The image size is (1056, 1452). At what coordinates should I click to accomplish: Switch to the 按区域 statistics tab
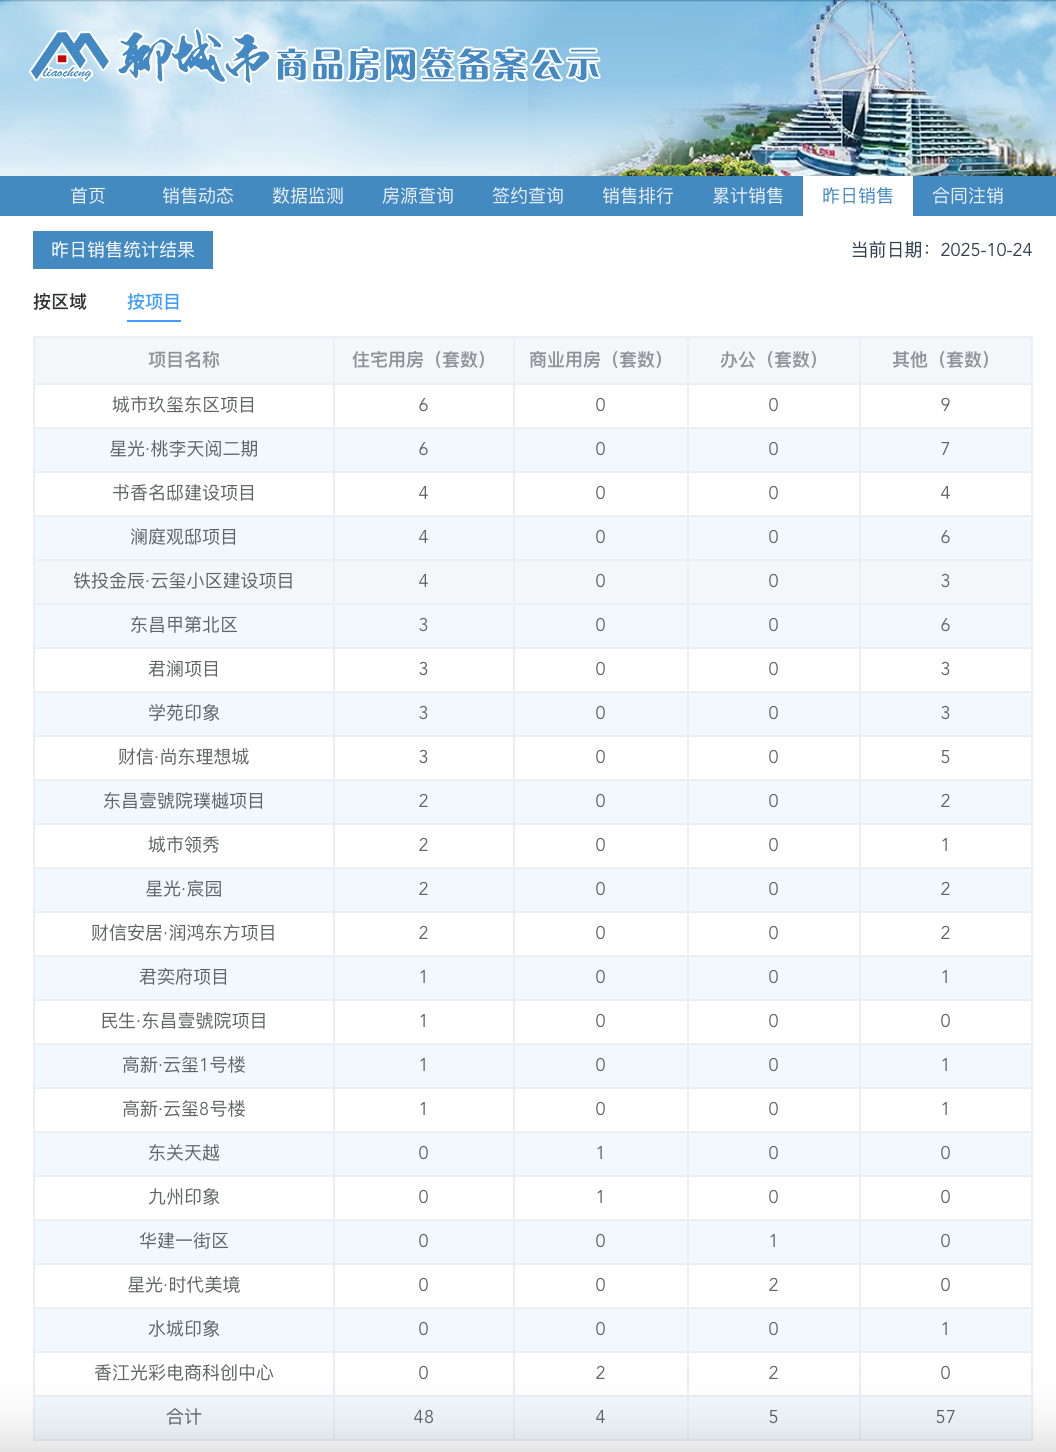(60, 300)
